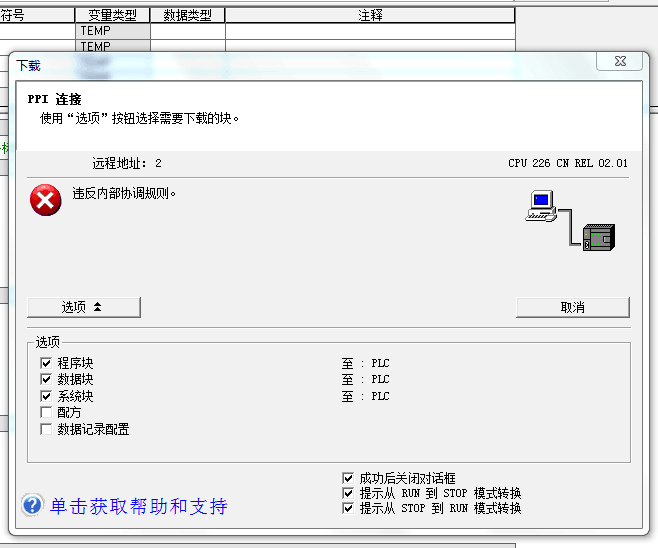Select the first TEMP variable type cell
This screenshot has height=548, width=658.
(112, 31)
